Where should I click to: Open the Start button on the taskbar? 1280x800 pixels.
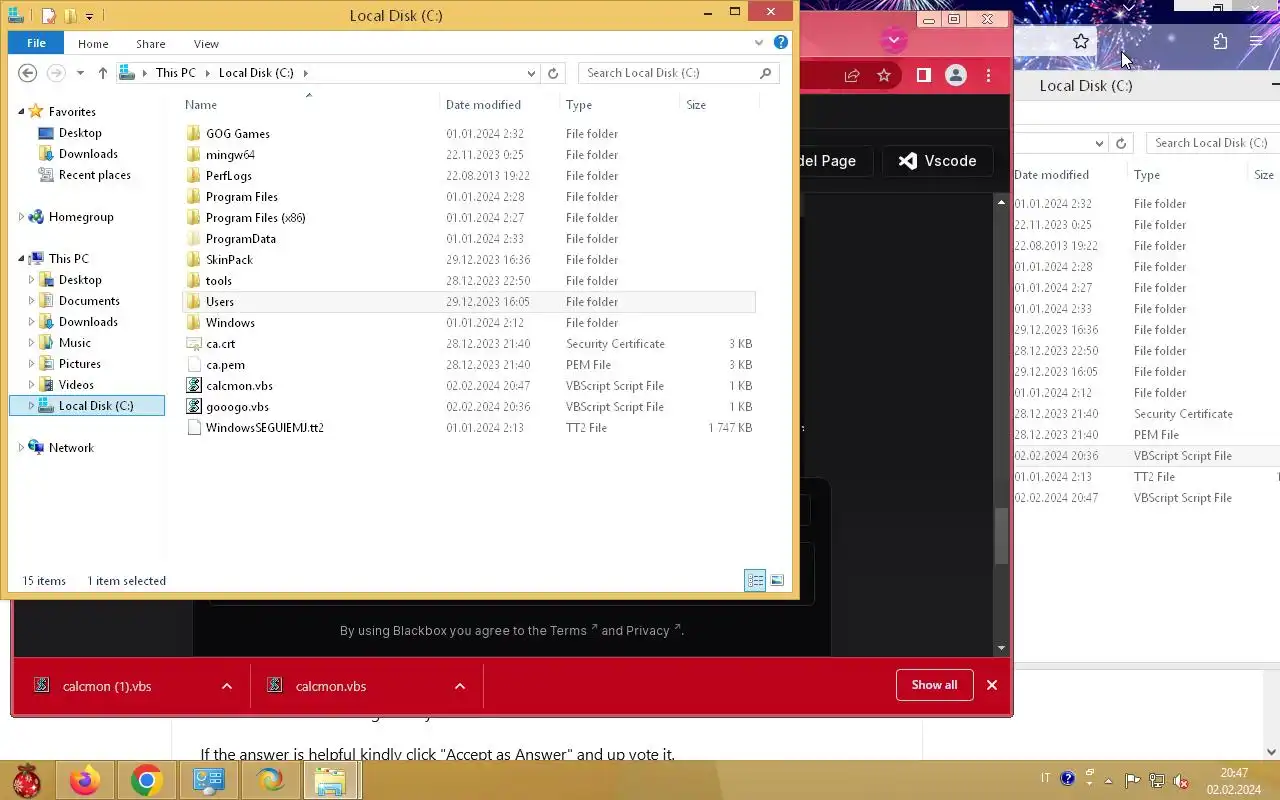point(27,780)
